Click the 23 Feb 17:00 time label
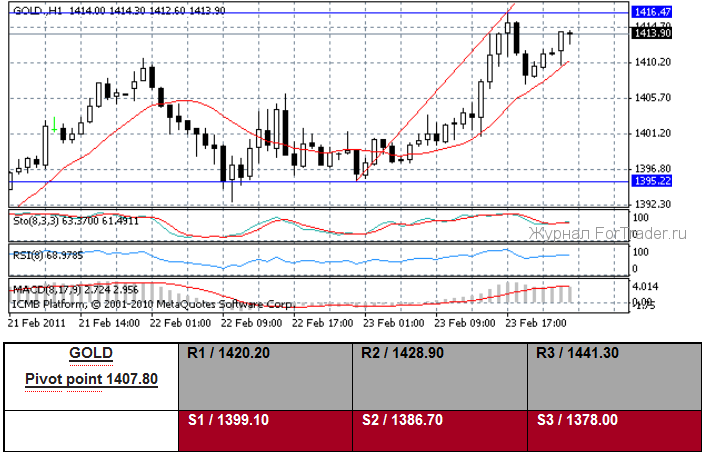705x455 pixels. pyautogui.click(x=536, y=323)
